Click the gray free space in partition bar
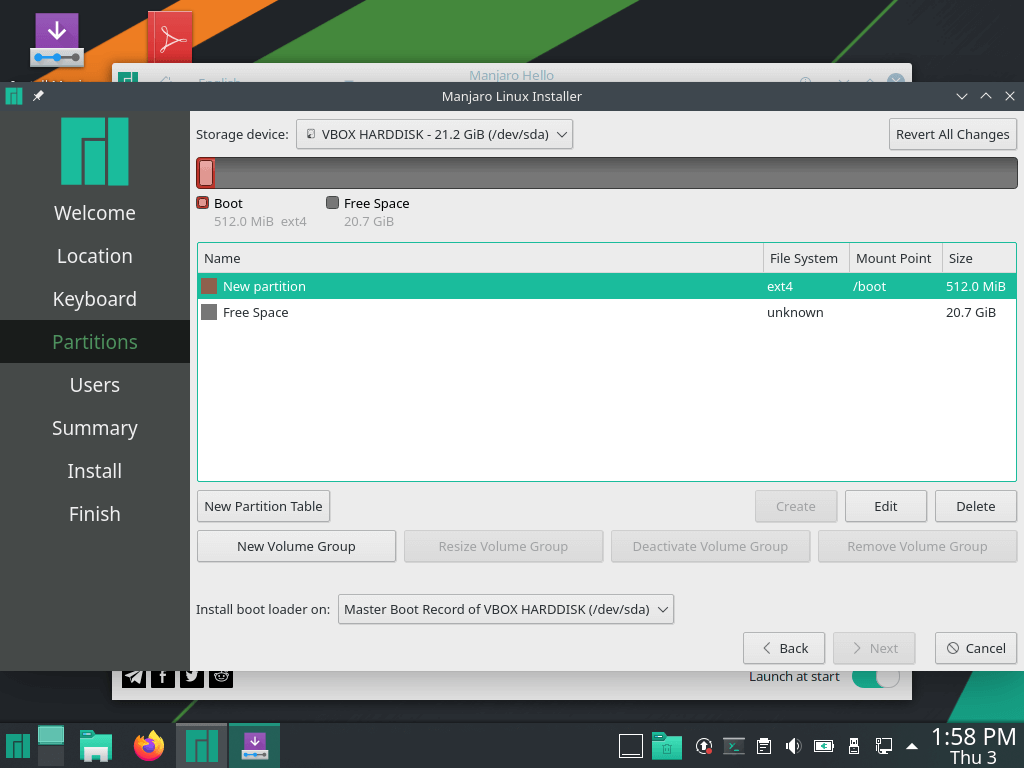Image resolution: width=1024 pixels, height=768 pixels. [616, 173]
